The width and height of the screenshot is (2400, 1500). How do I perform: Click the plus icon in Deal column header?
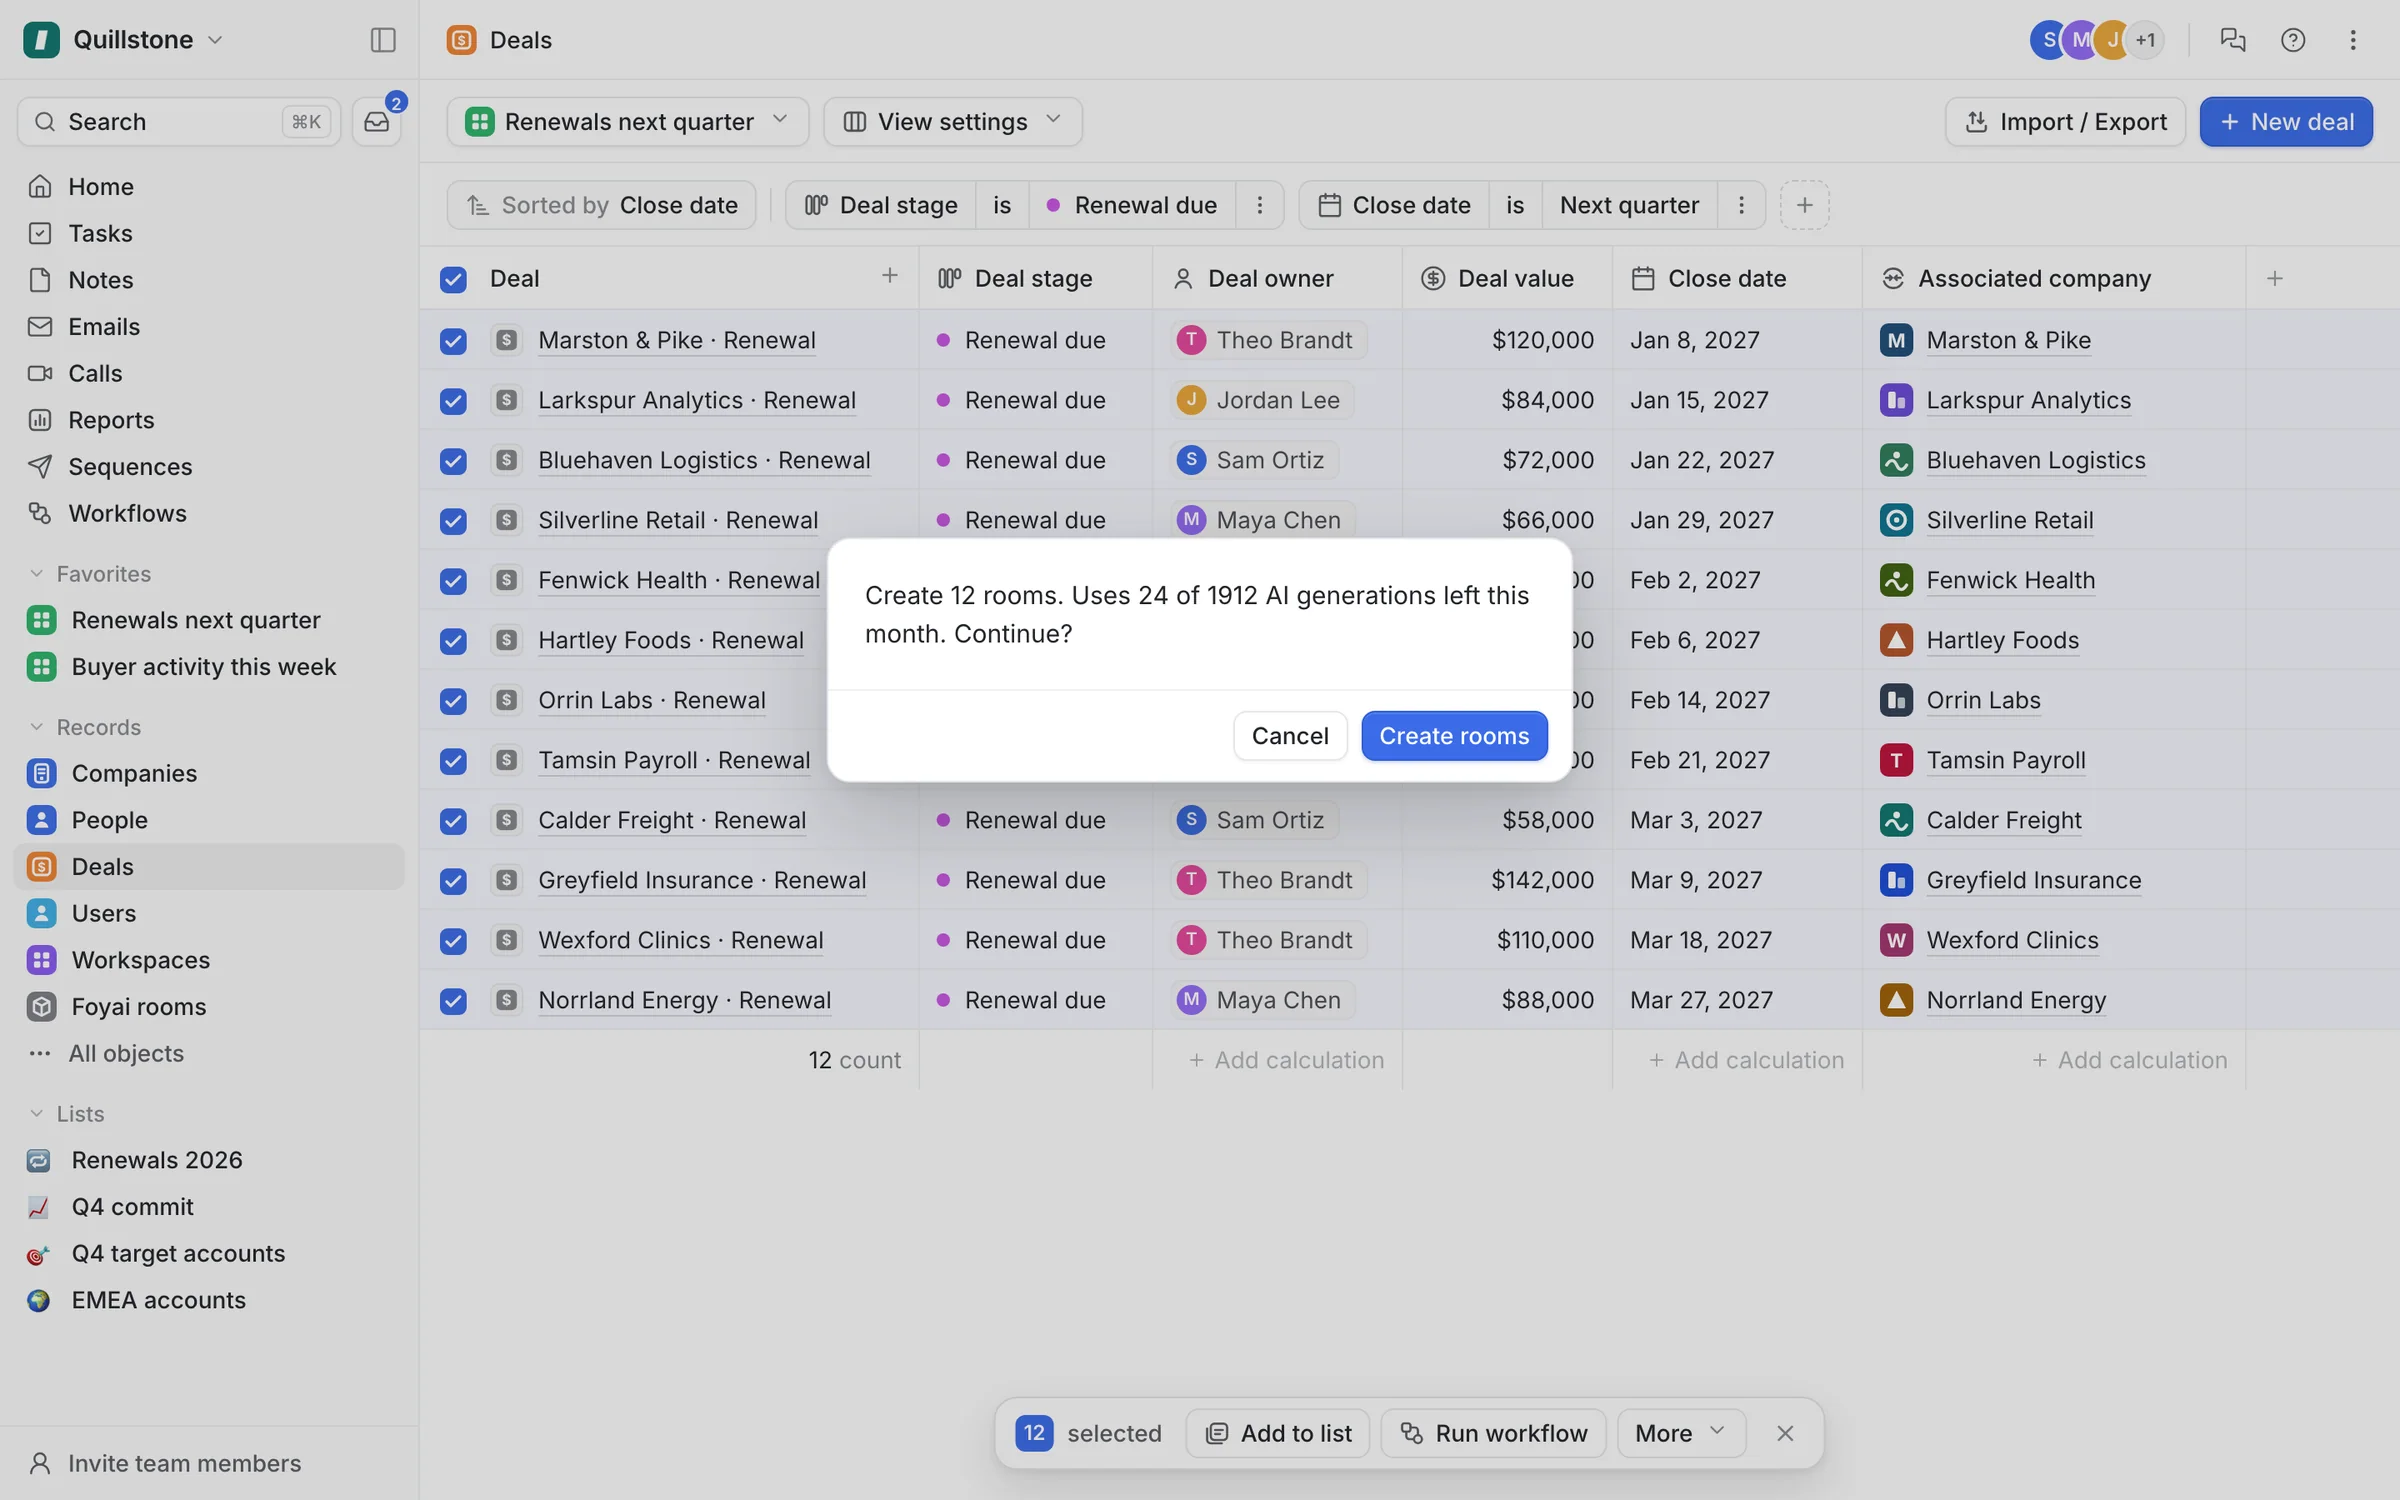pos(889,276)
